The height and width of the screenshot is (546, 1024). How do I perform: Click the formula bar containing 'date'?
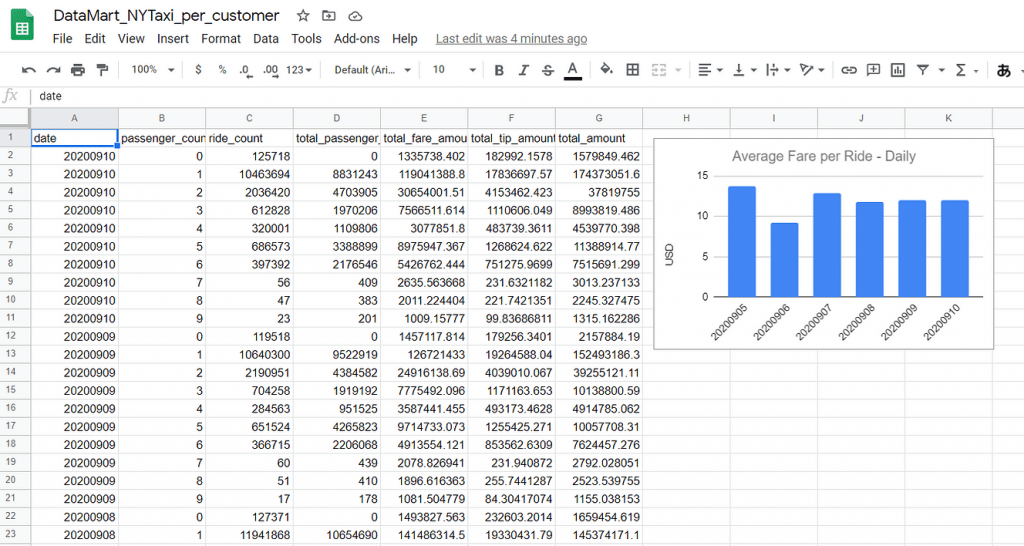click(526, 96)
